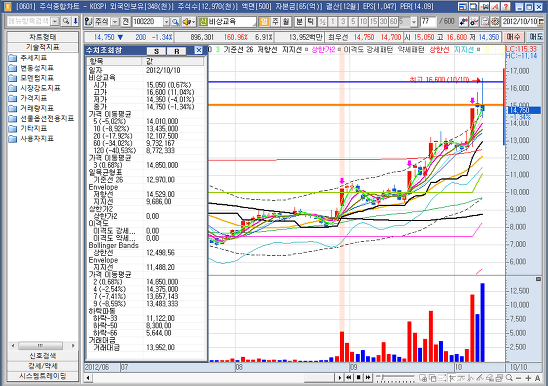Open the 강세/약세 panel tab
The height and width of the screenshot is (386, 548).
pyautogui.click(x=43, y=366)
